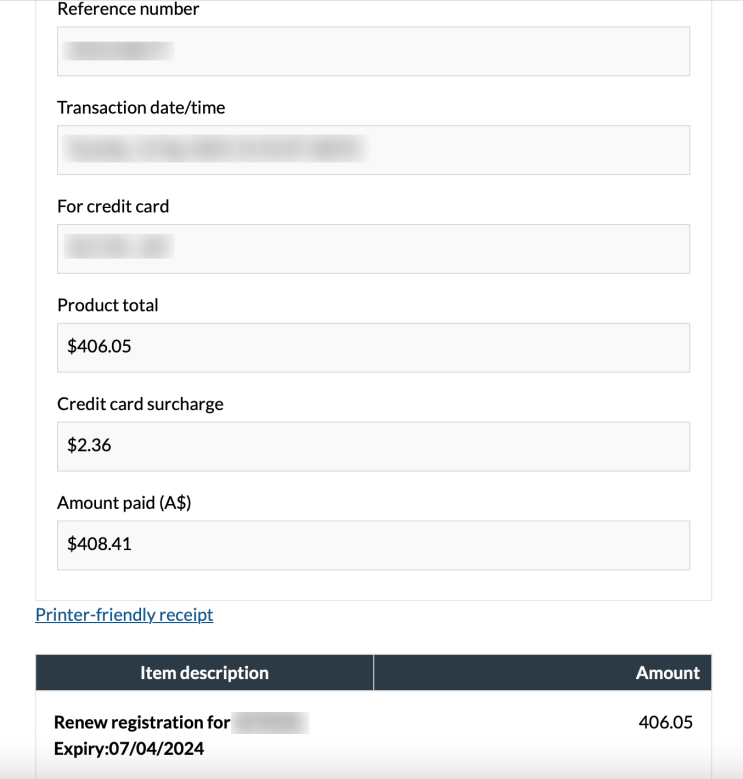
Task: Click the blurred credit card number value
Action: point(119,247)
